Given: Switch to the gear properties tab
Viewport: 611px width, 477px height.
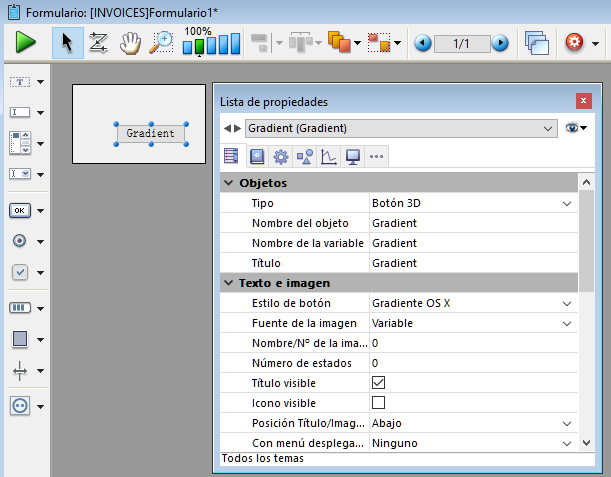Looking at the screenshot, I should (x=280, y=156).
